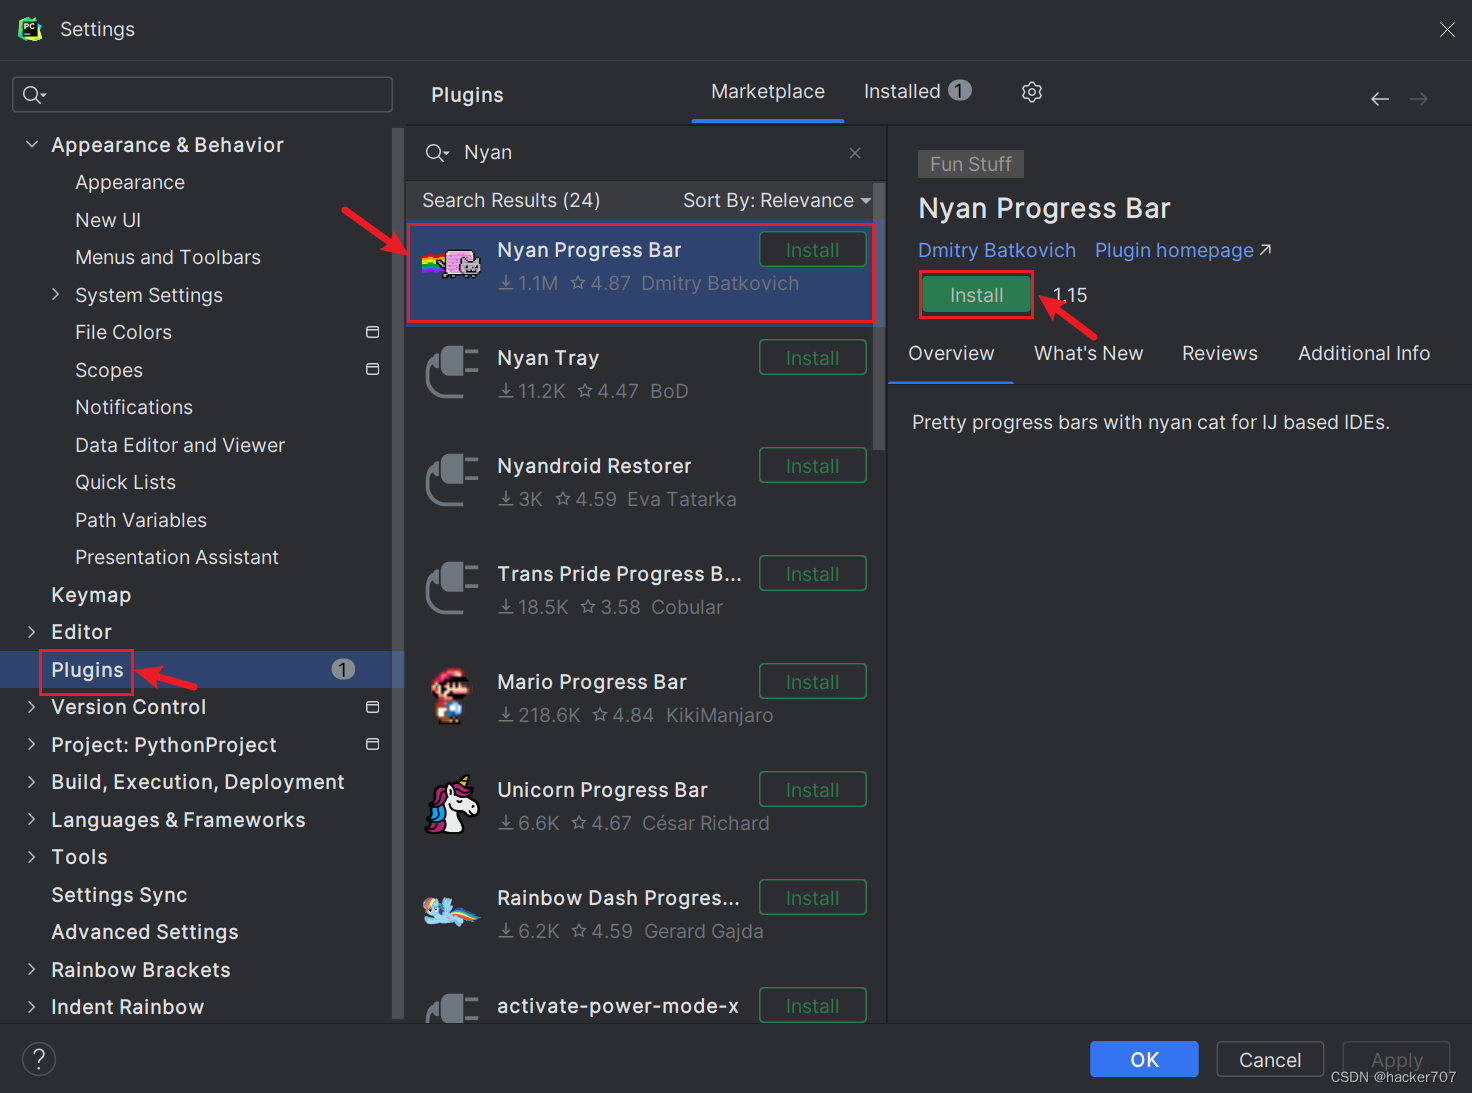The width and height of the screenshot is (1472, 1093).
Task: Click the Project: PythonProject project-level icon
Action: click(373, 745)
